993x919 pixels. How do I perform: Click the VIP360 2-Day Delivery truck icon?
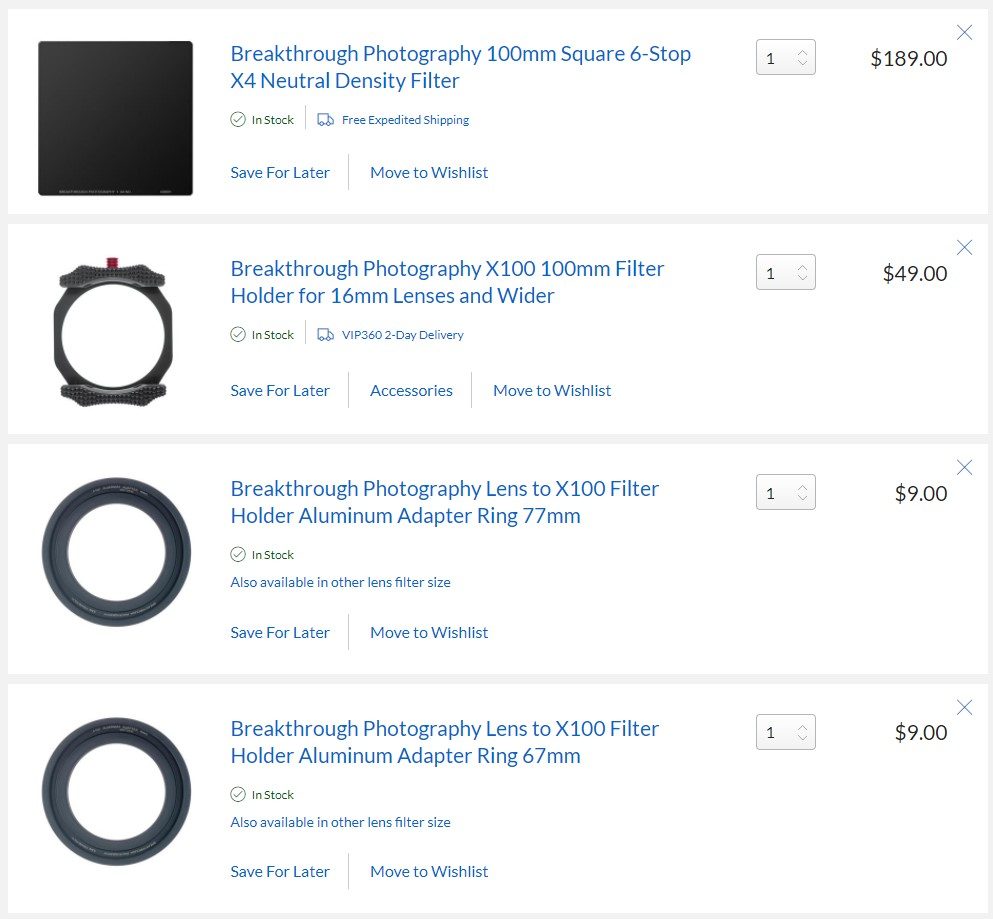click(x=326, y=334)
